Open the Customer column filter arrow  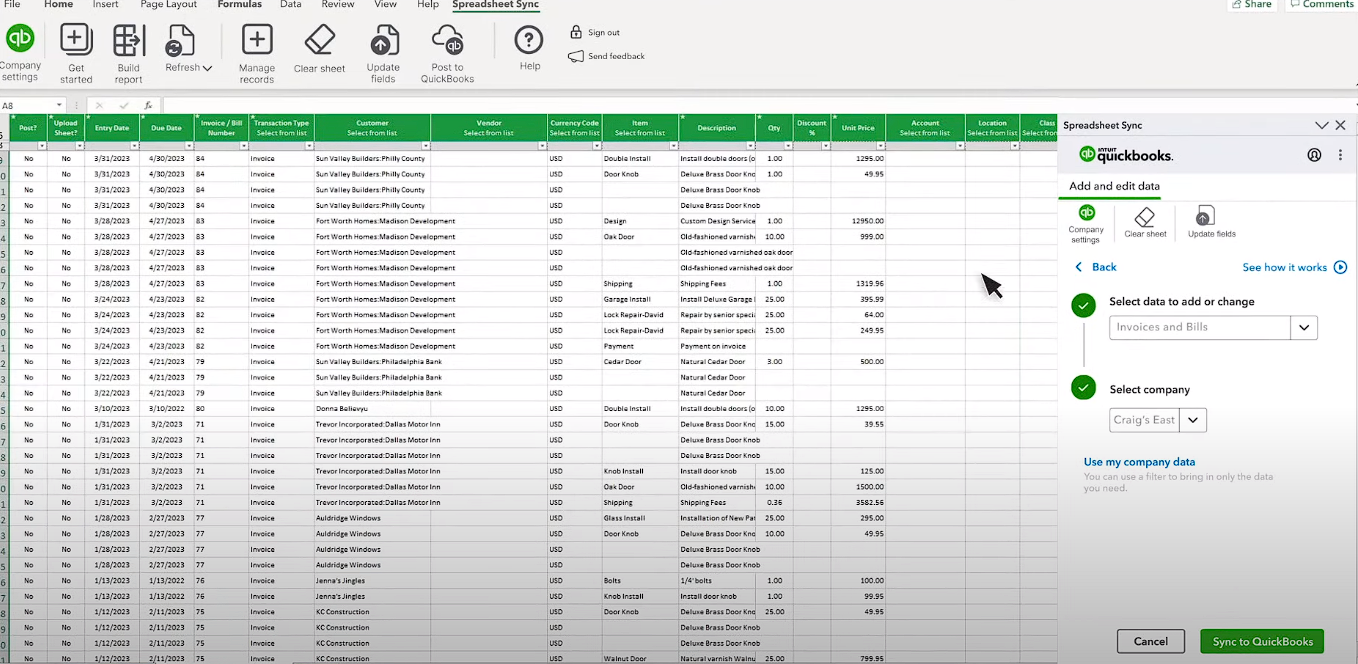click(425, 146)
